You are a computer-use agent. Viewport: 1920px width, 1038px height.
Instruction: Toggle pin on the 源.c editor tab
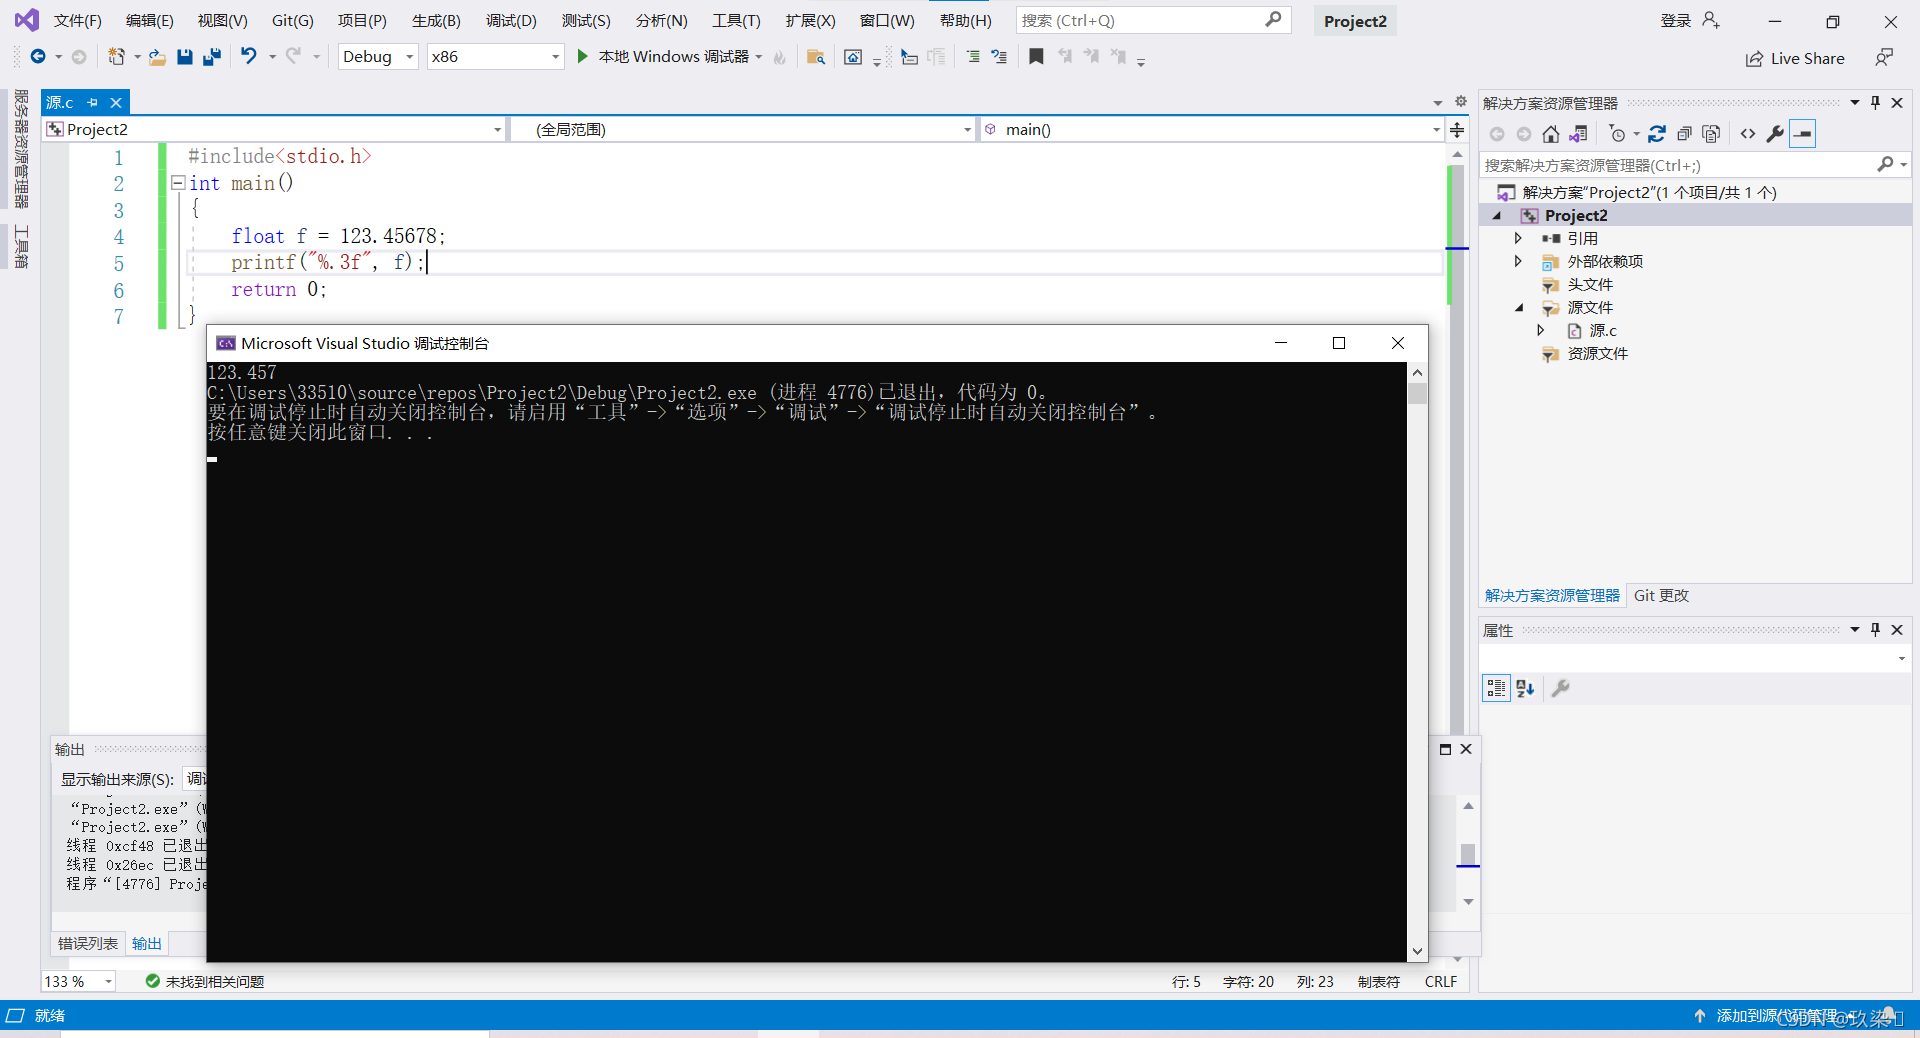pos(93,102)
